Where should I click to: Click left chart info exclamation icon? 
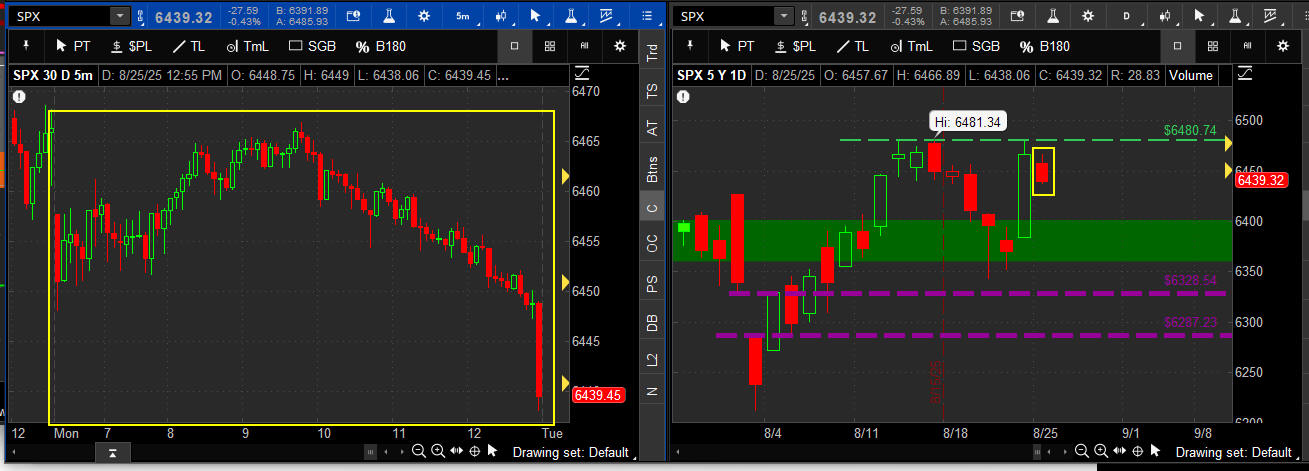[19, 97]
